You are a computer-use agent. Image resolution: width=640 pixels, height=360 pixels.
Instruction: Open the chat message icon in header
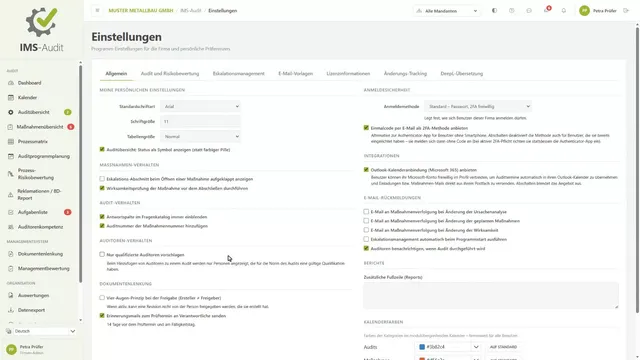point(529,11)
